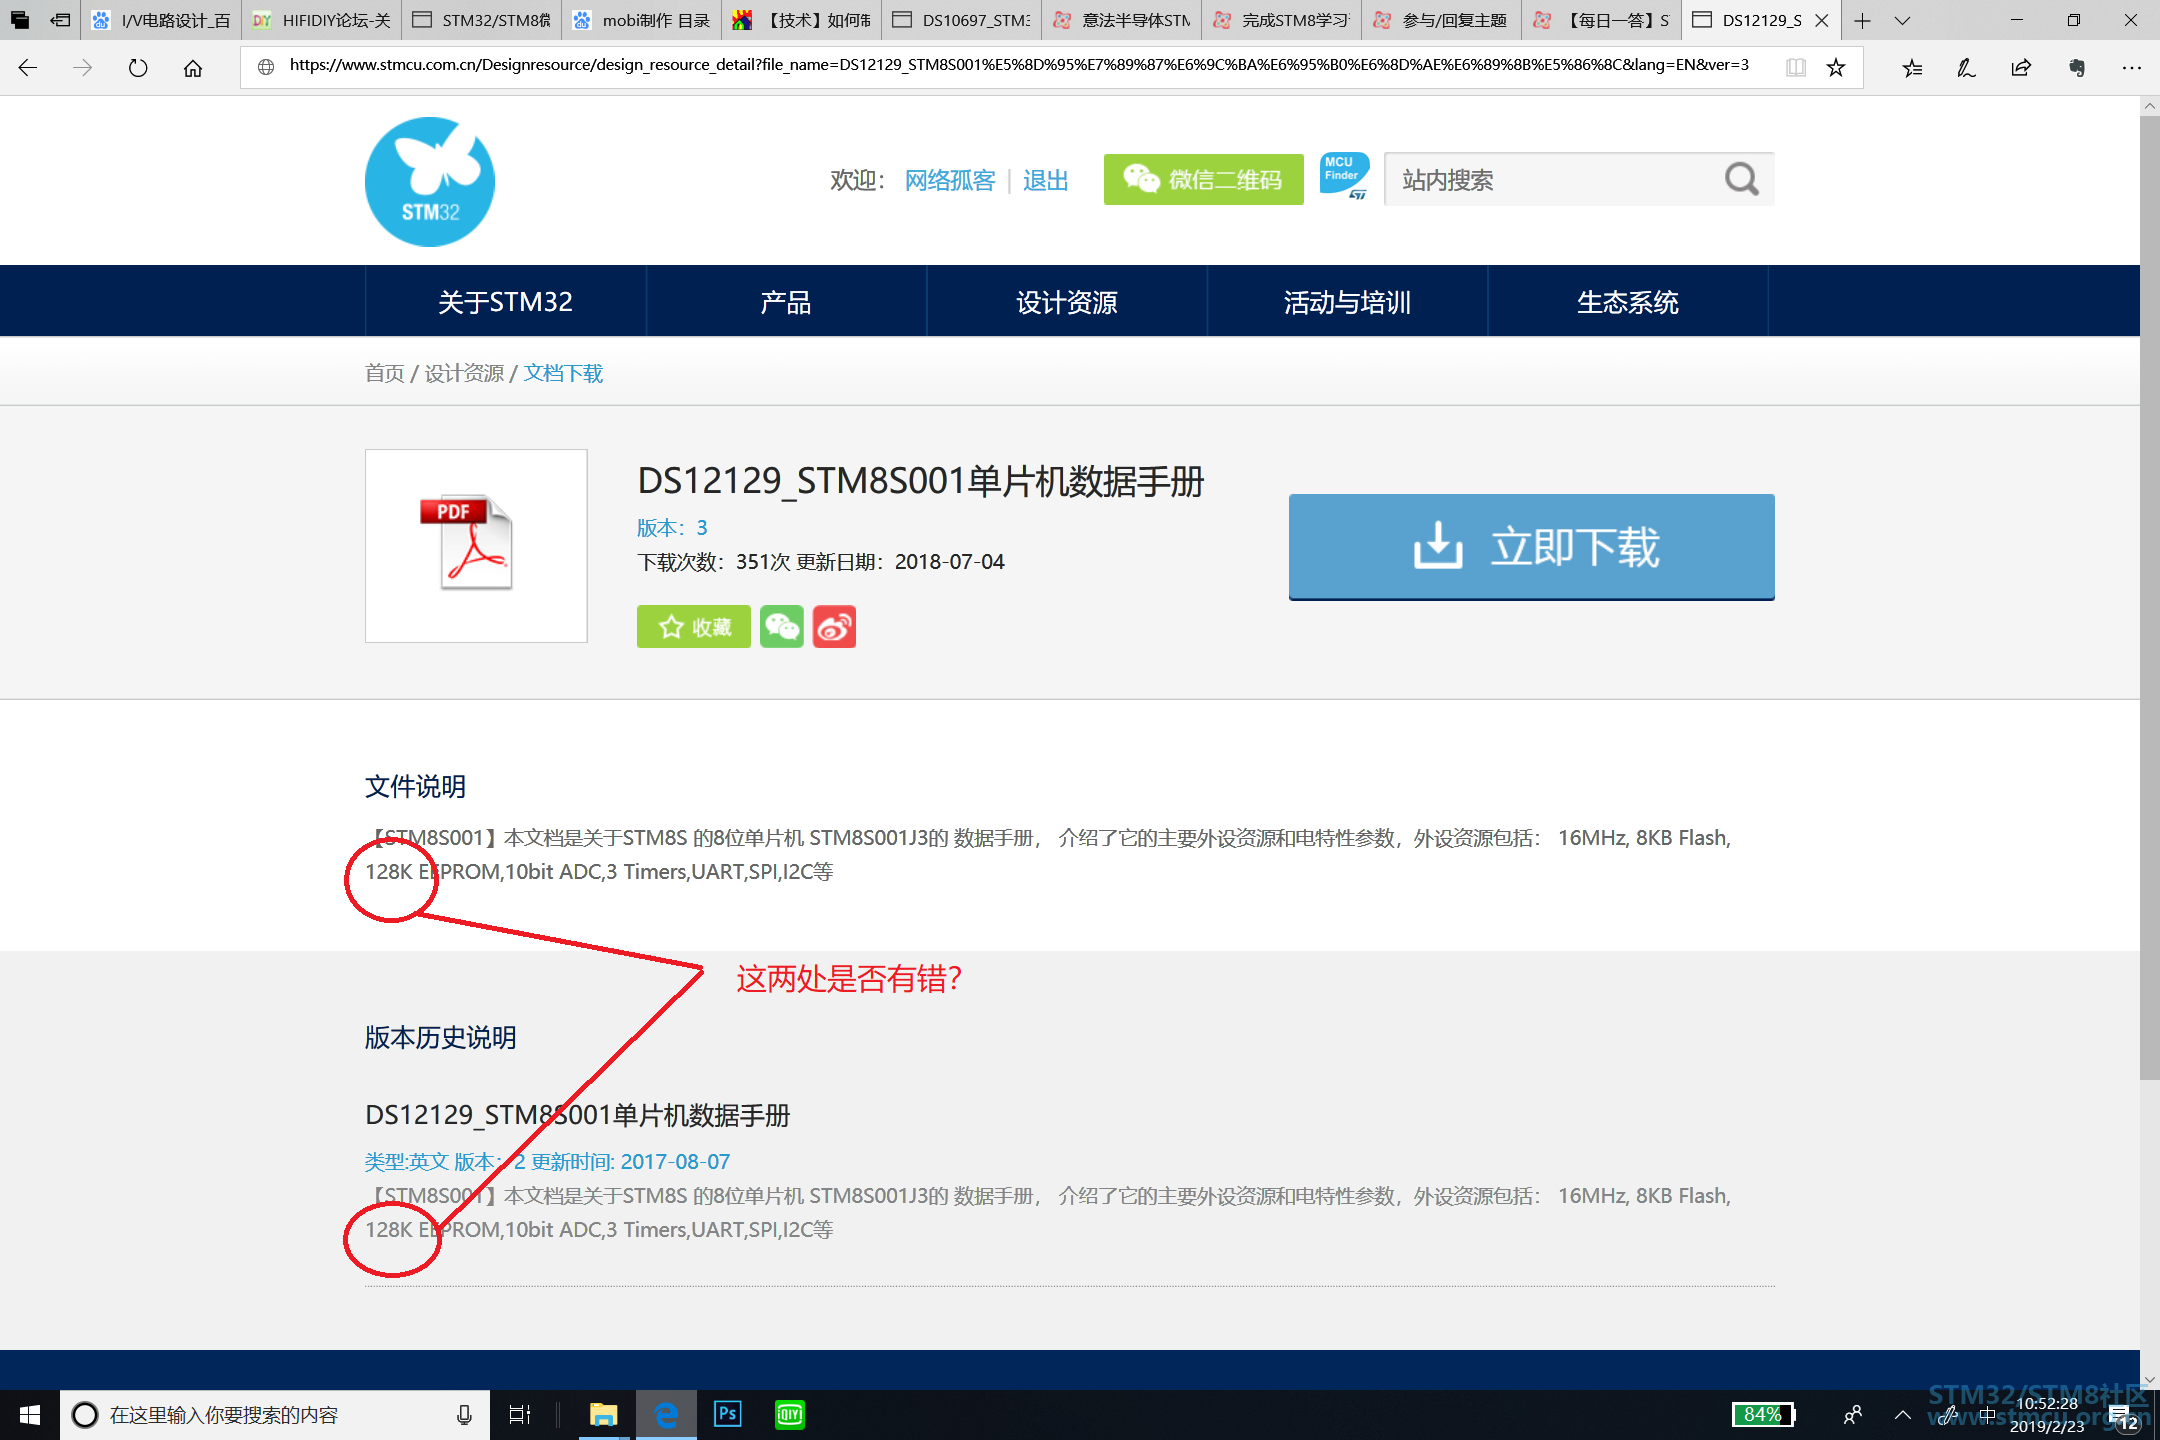Image resolution: width=2160 pixels, height=1440 pixels.
Task: Click the 设计资源 breadcrumb link
Action: (x=464, y=373)
